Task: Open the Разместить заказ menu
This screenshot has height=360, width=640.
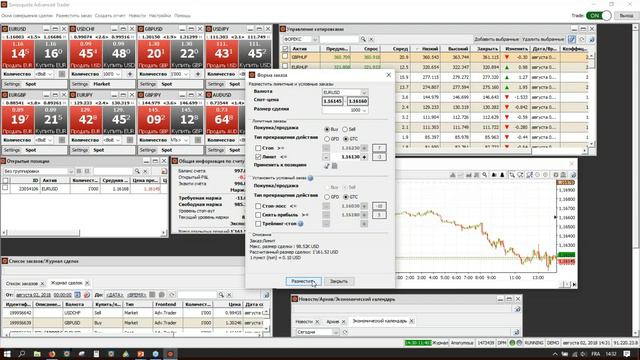Action: pyautogui.click(x=74, y=16)
